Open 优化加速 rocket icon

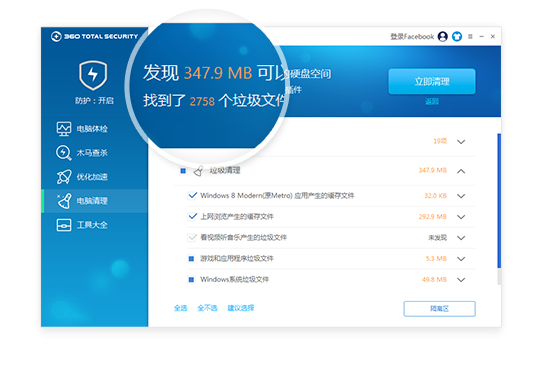coord(64,177)
